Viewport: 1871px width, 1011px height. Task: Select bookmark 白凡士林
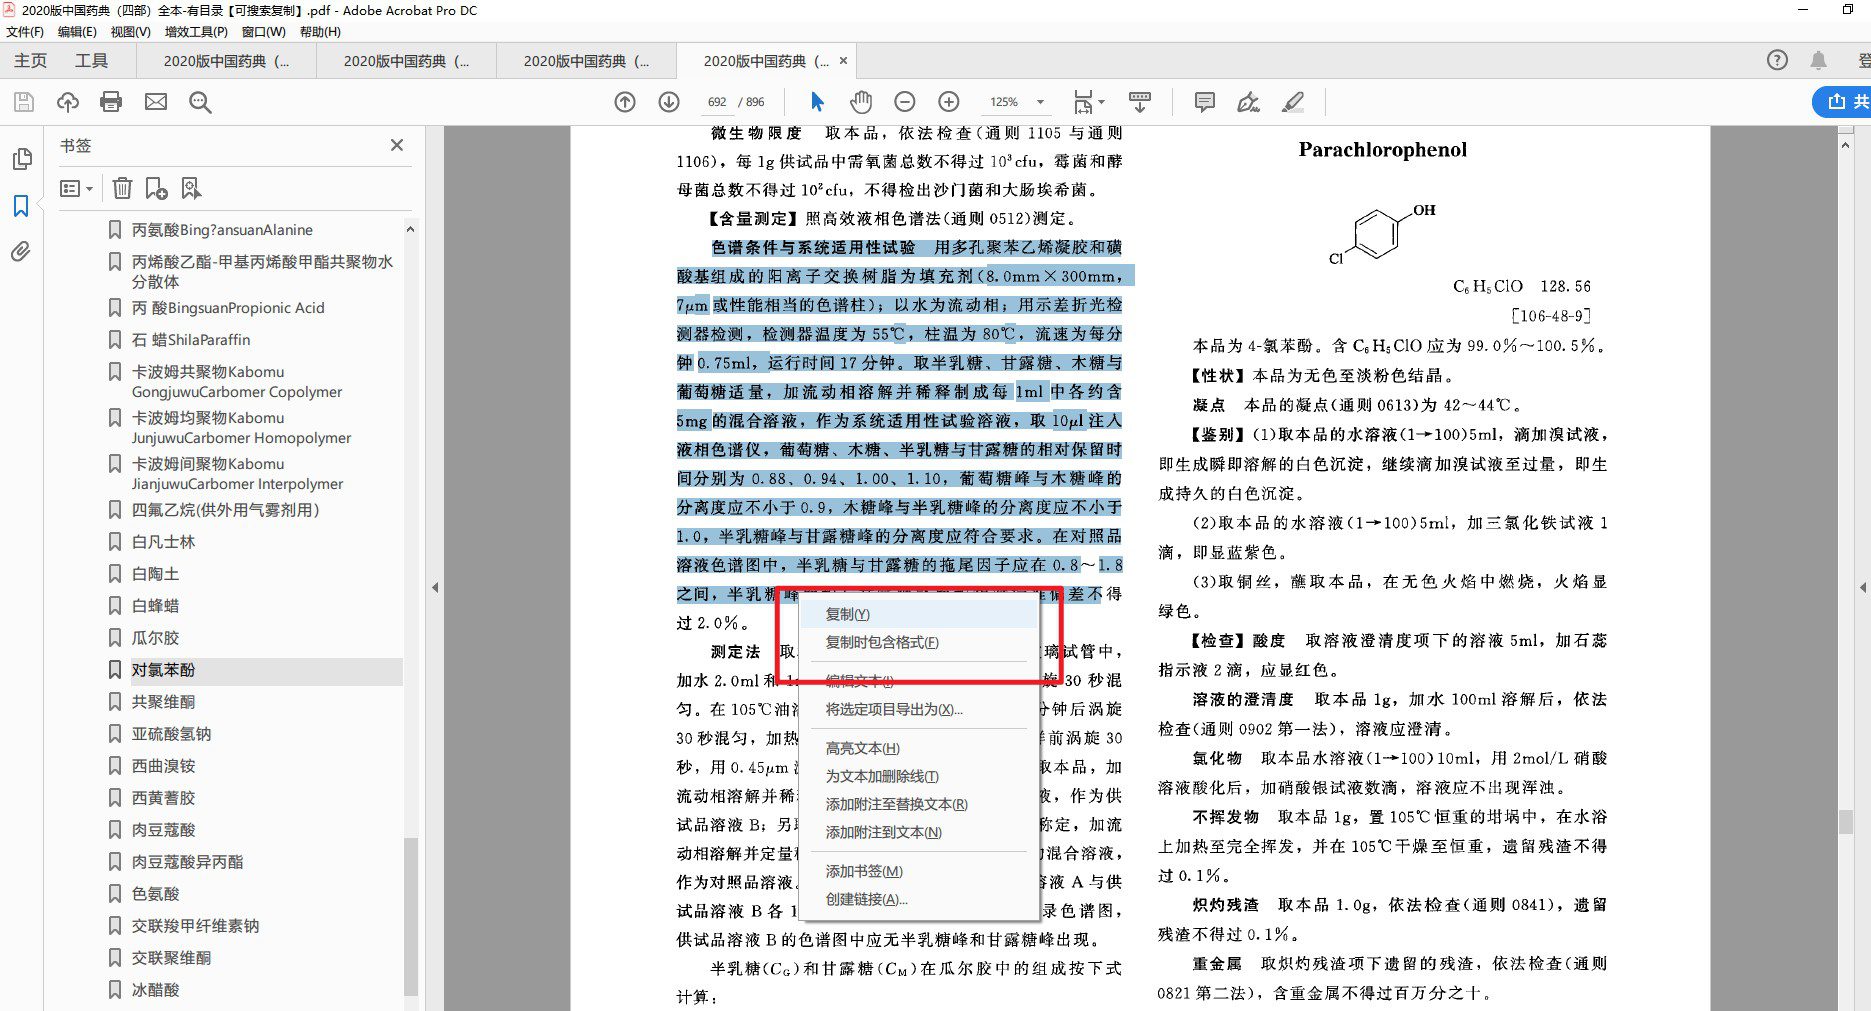tap(163, 542)
